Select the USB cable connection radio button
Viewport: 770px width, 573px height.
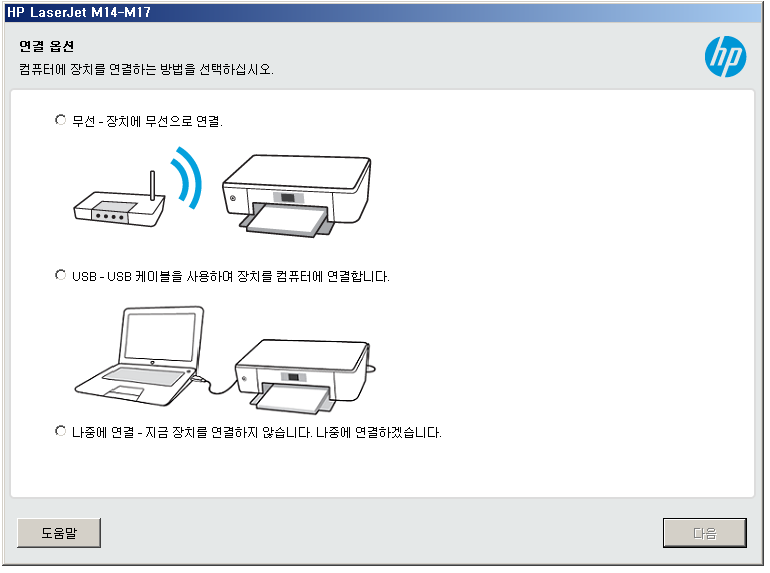click(60, 275)
